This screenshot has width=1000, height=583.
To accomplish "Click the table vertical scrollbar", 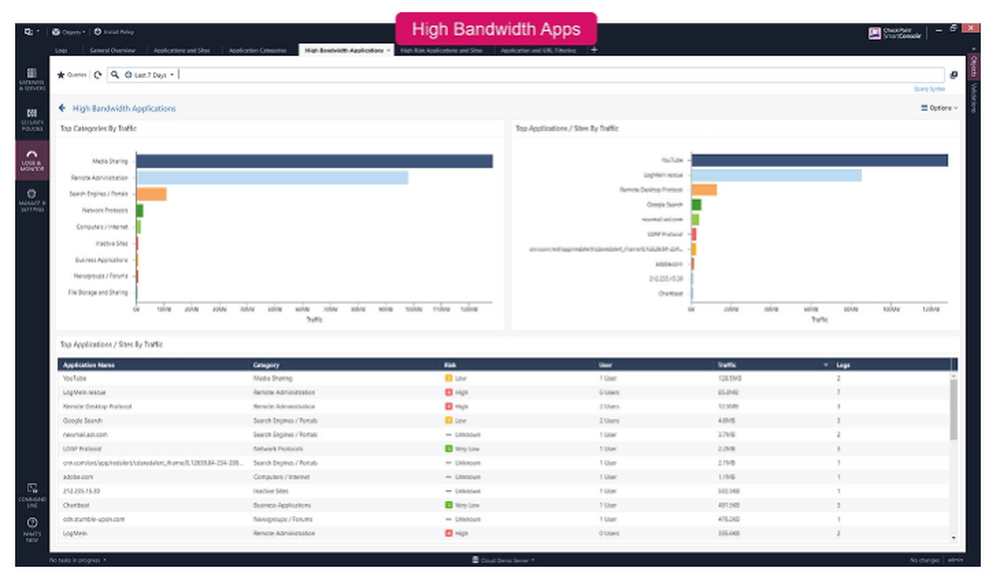I will pos(953,410).
